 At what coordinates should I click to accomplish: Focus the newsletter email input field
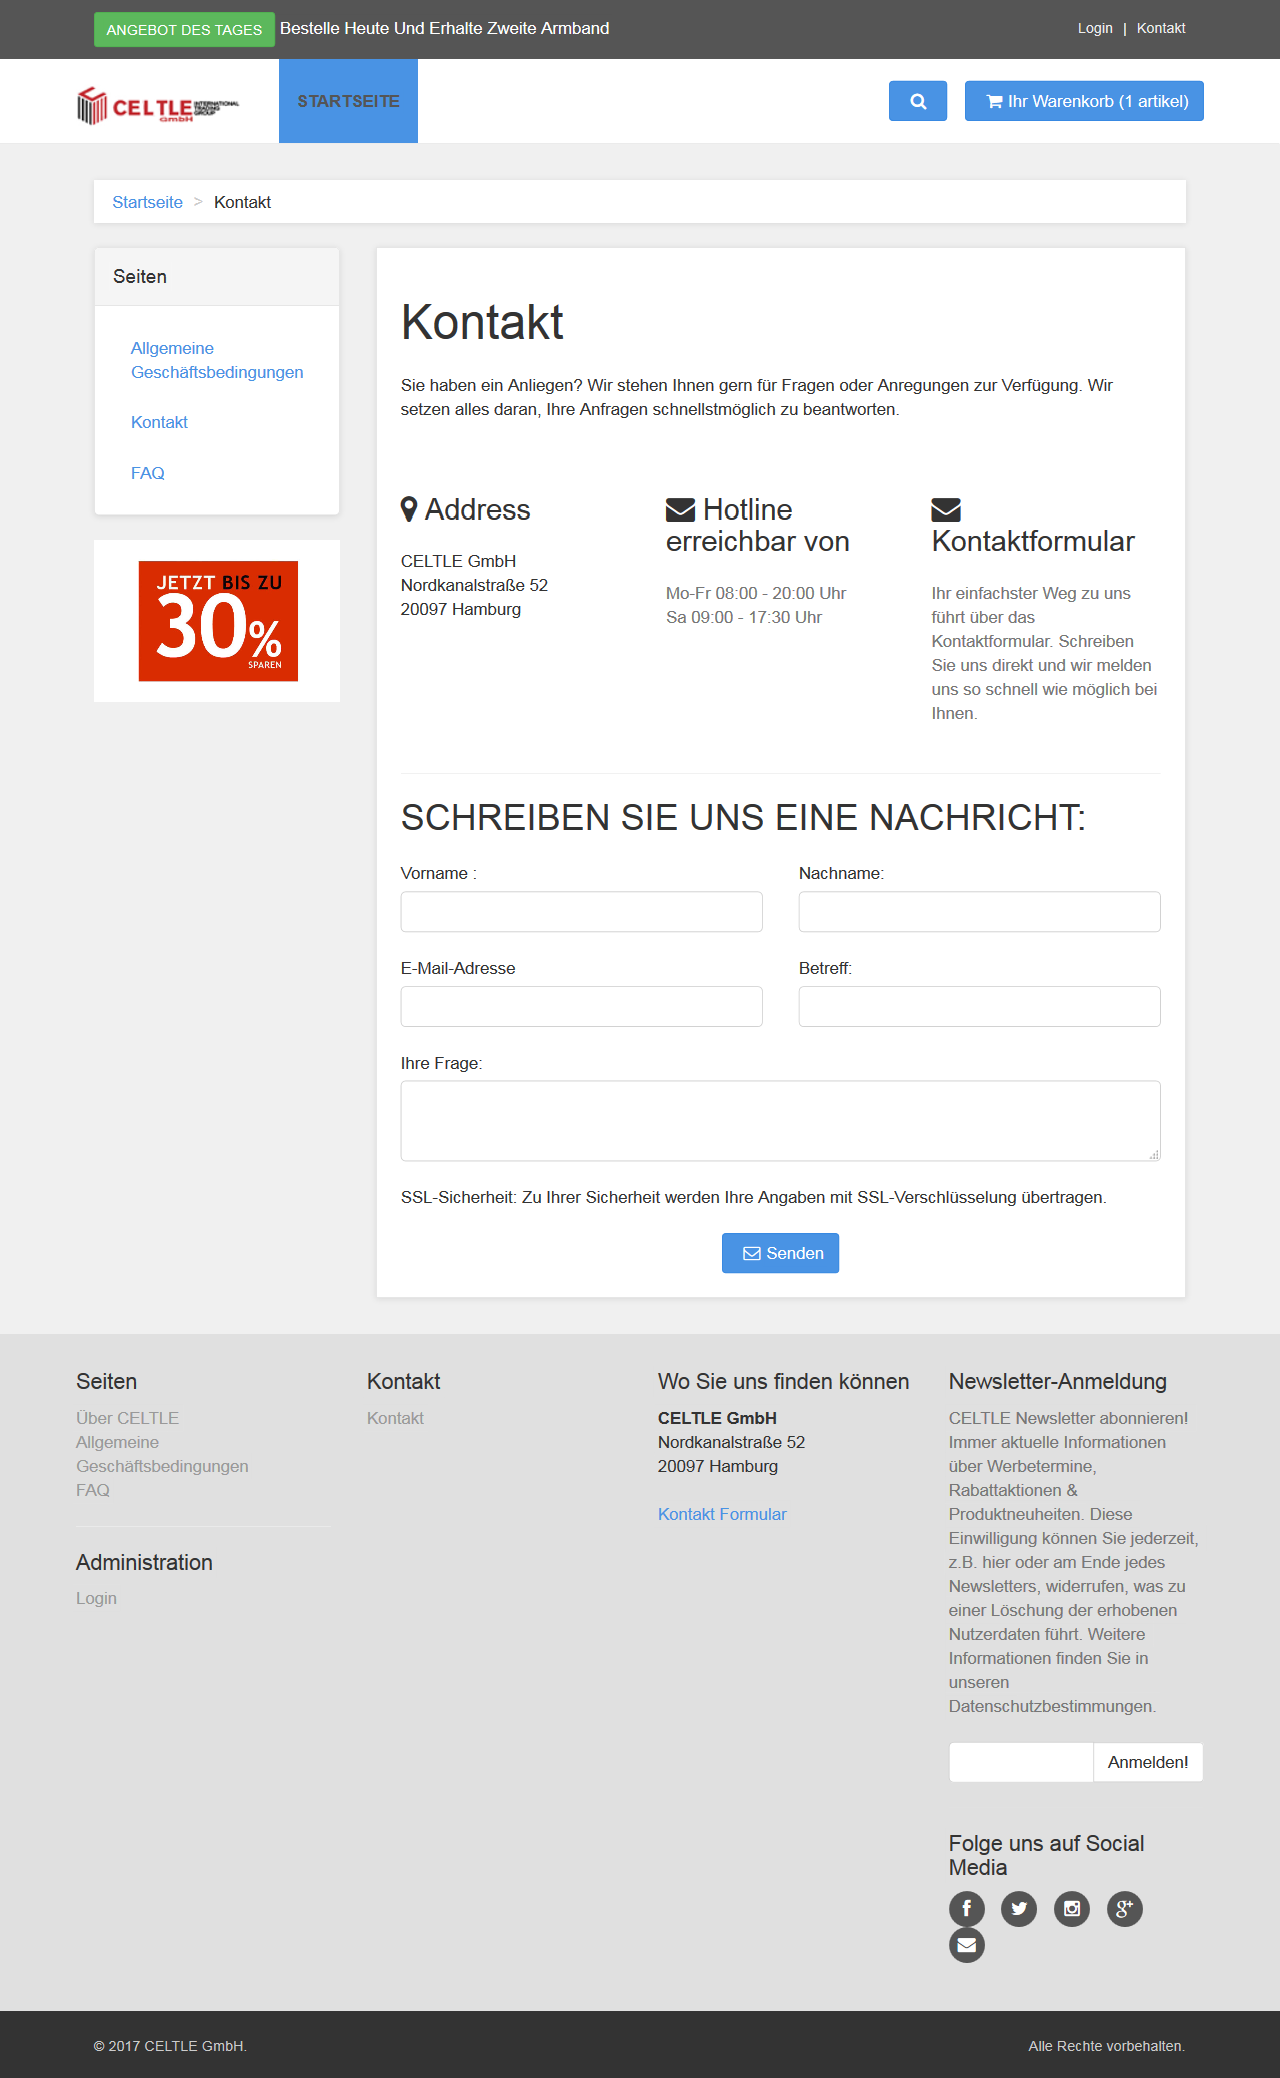(1020, 1762)
